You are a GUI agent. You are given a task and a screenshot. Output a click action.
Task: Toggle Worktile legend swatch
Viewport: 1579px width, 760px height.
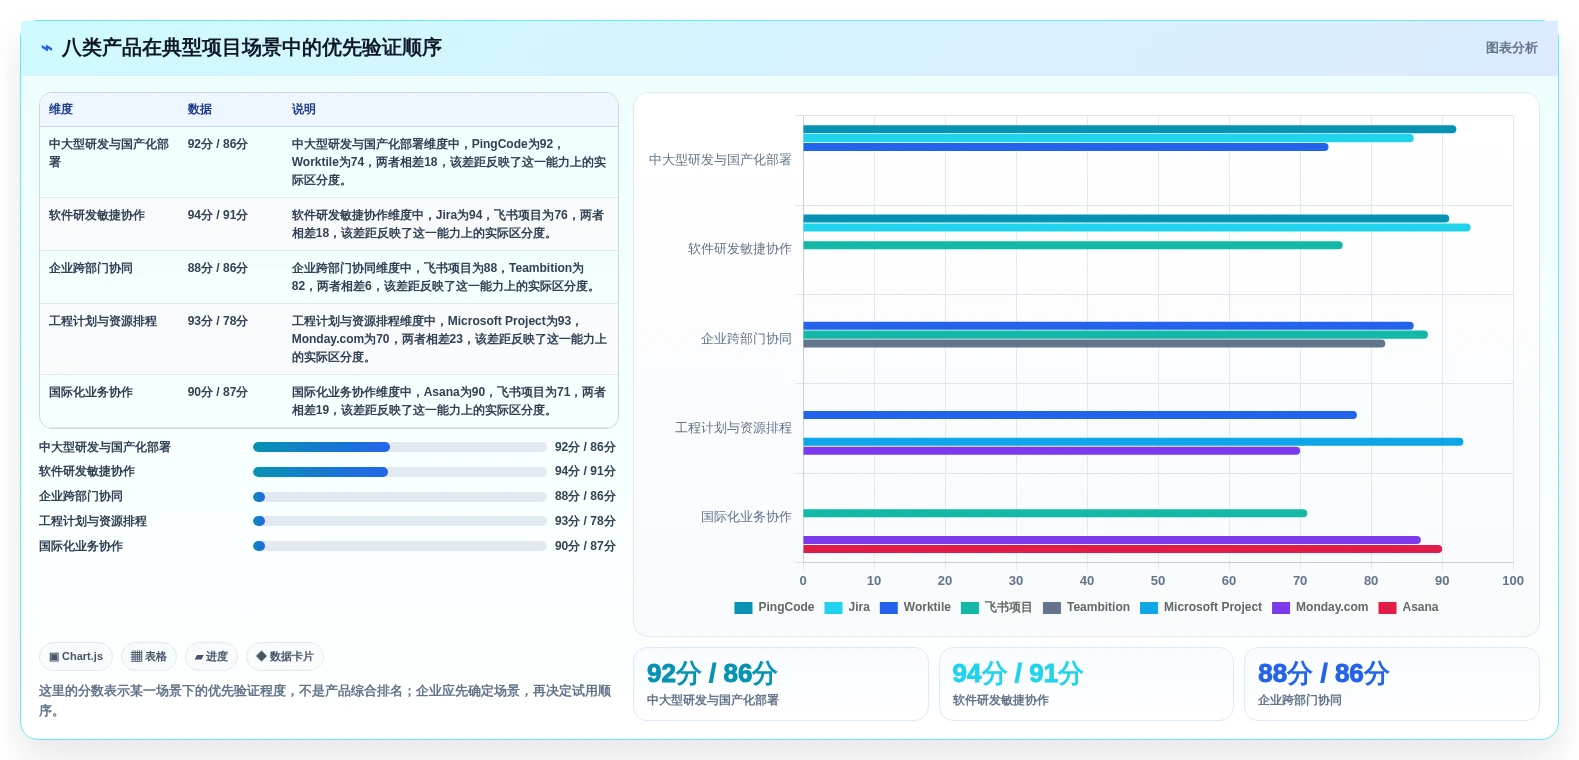888,608
